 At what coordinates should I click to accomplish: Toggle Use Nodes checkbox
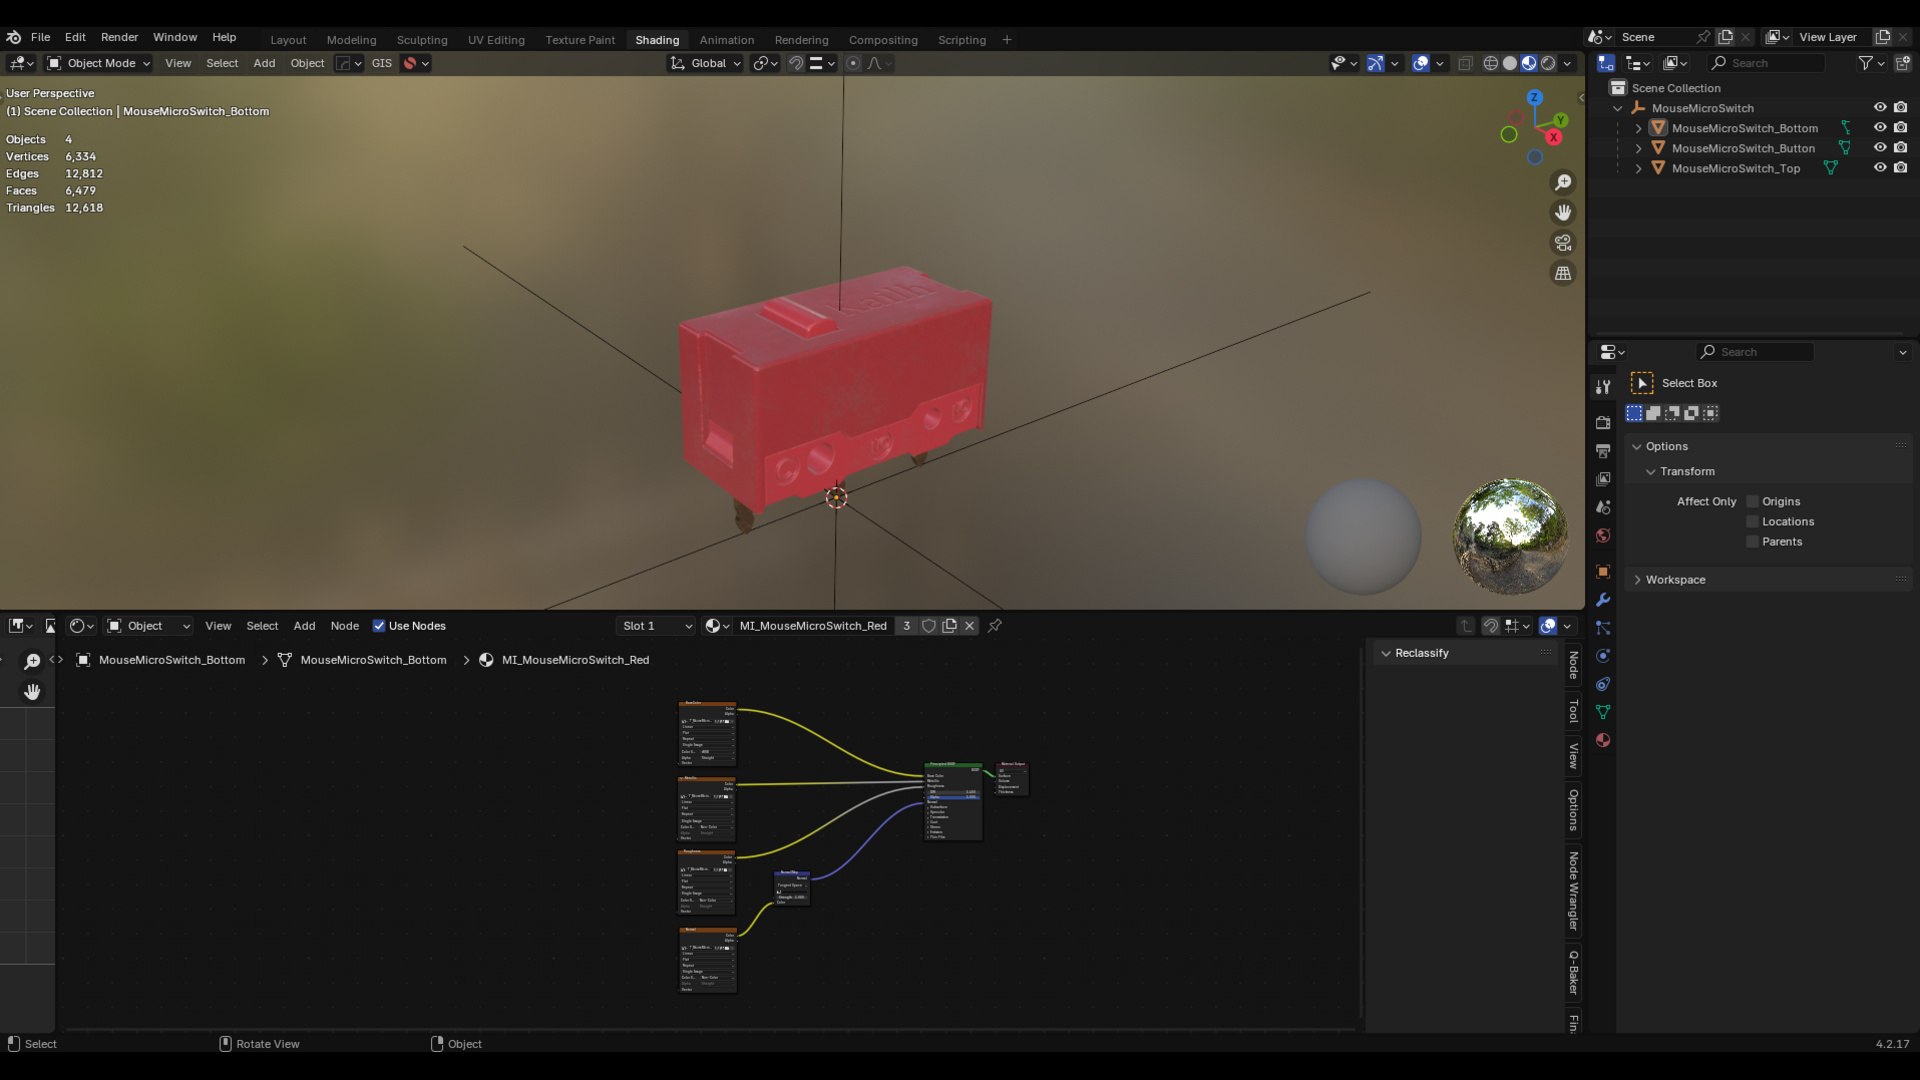pos(379,626)
